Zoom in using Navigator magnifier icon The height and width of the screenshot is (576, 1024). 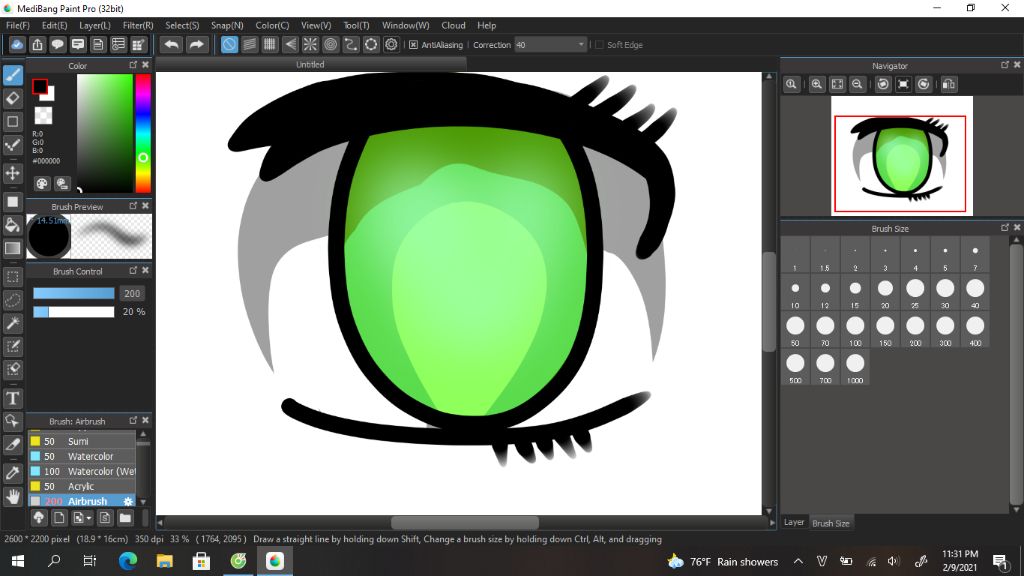pos(817,85)
